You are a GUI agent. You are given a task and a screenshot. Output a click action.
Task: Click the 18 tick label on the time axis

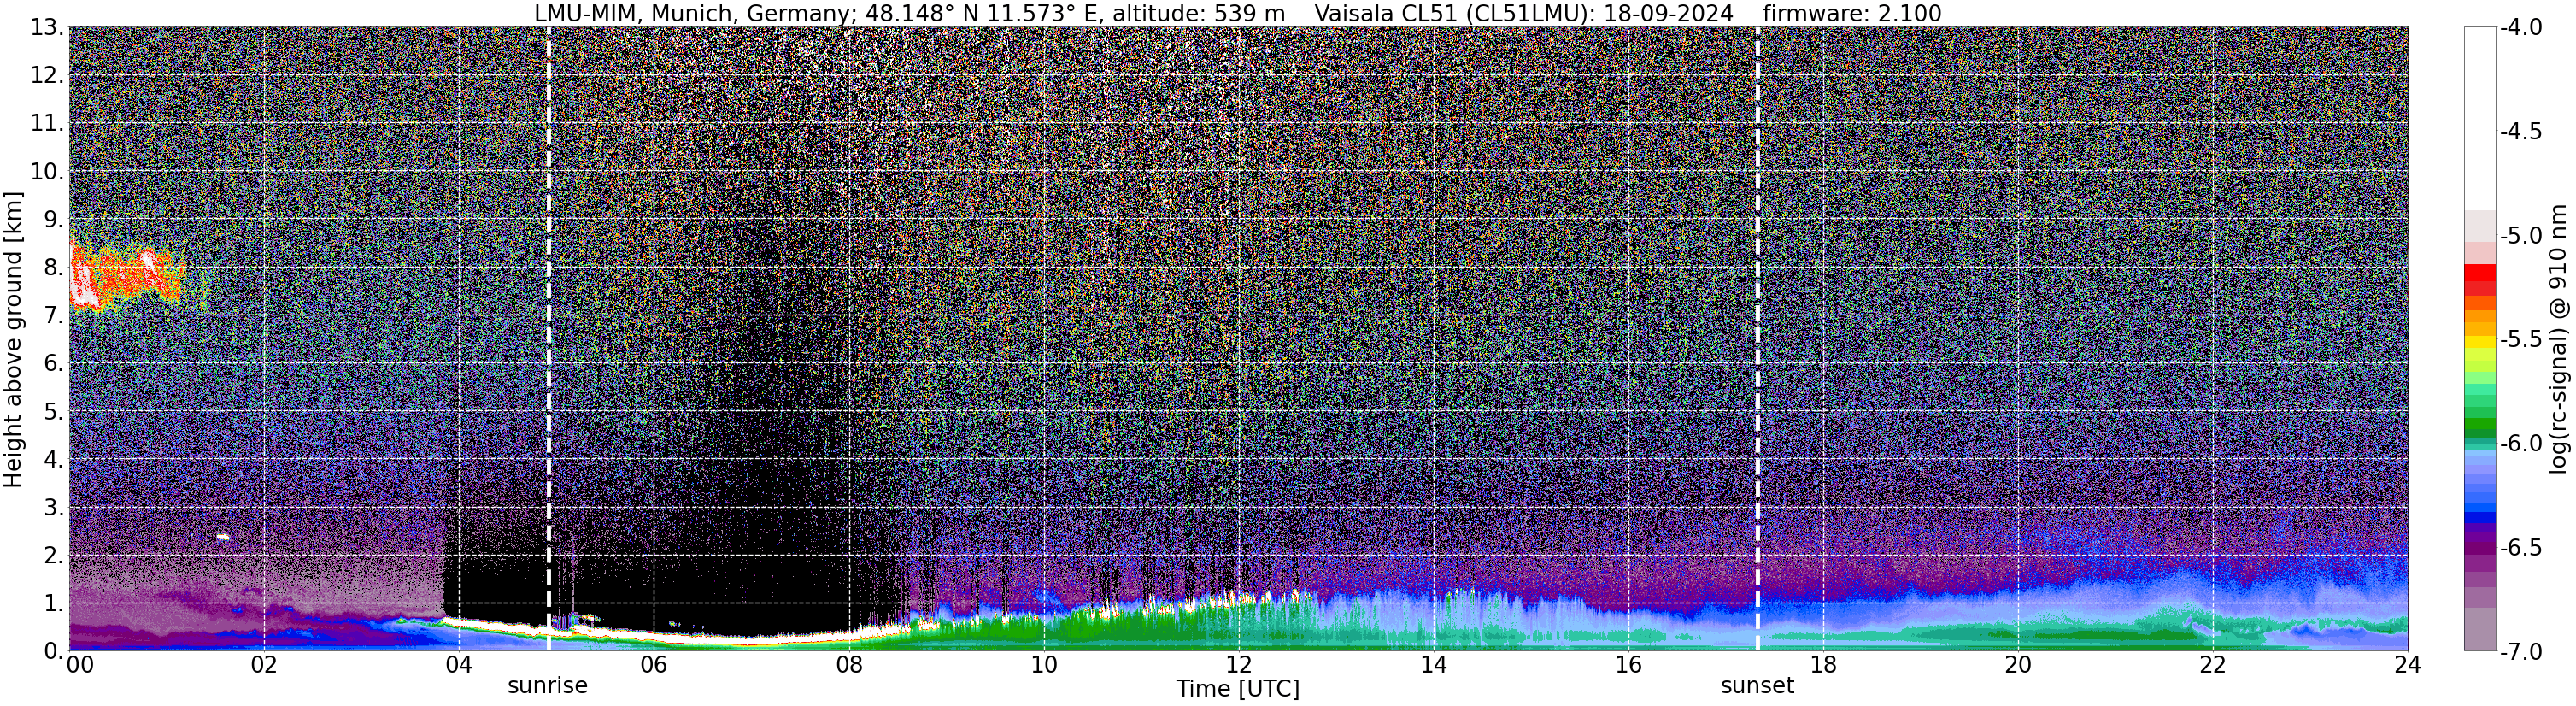coord(1823,665)
